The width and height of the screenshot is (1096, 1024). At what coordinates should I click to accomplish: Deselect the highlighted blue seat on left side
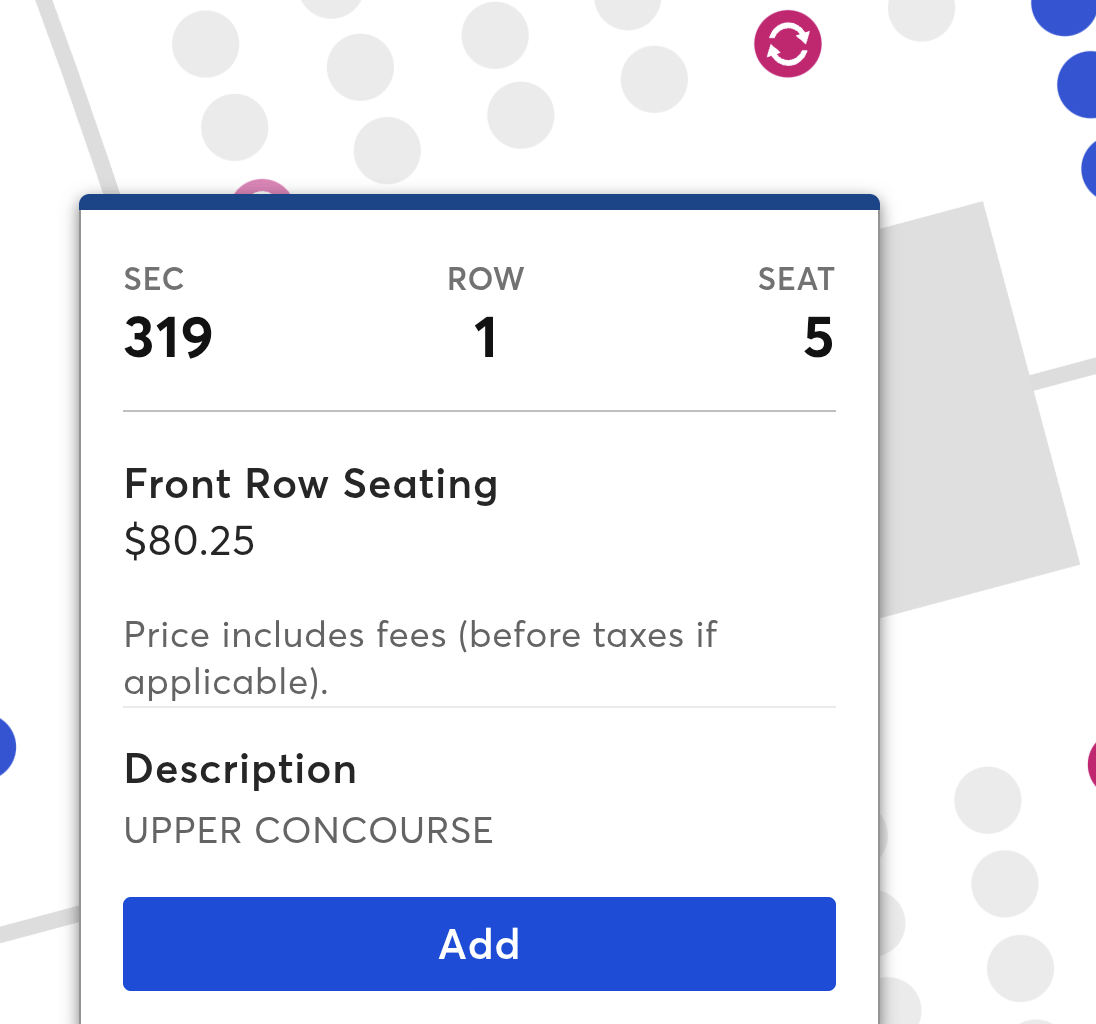click(x=4, y=746)
